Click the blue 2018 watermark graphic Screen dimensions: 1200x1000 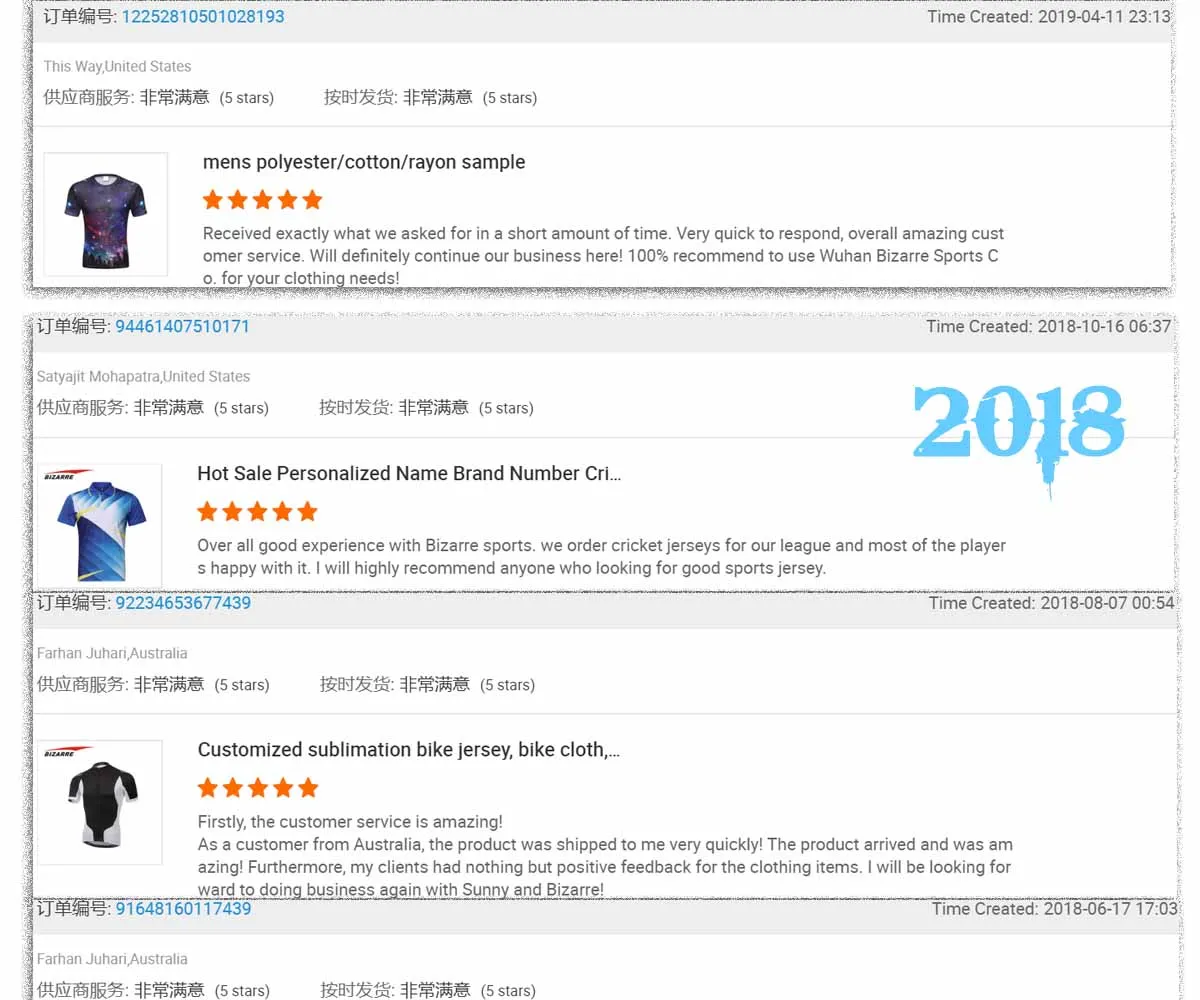pos(1019,432)
